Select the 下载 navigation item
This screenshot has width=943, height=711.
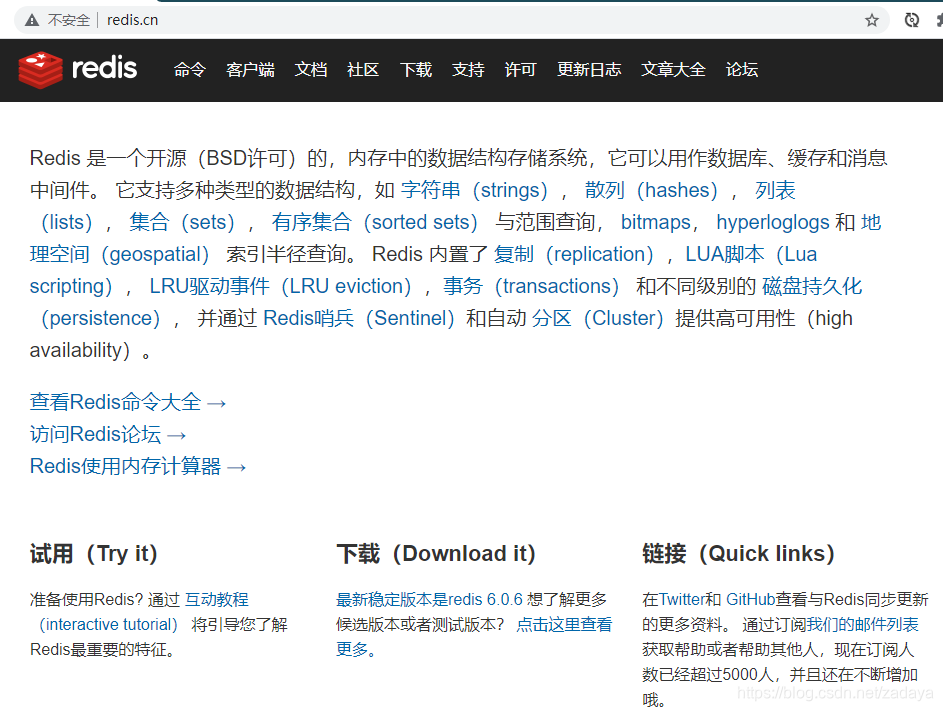[416, 70]
